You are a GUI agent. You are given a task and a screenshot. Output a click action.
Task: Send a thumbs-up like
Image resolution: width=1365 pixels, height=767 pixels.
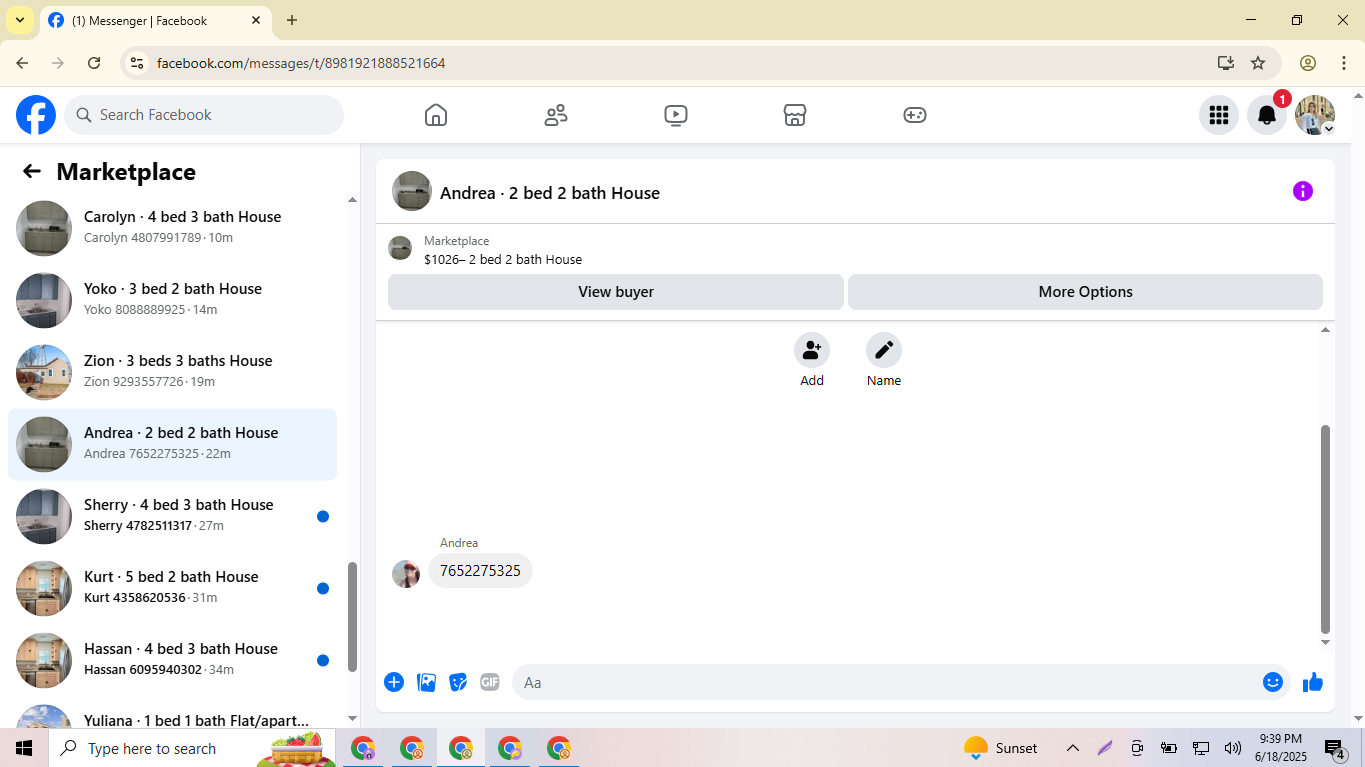[x=1313, y=682]
